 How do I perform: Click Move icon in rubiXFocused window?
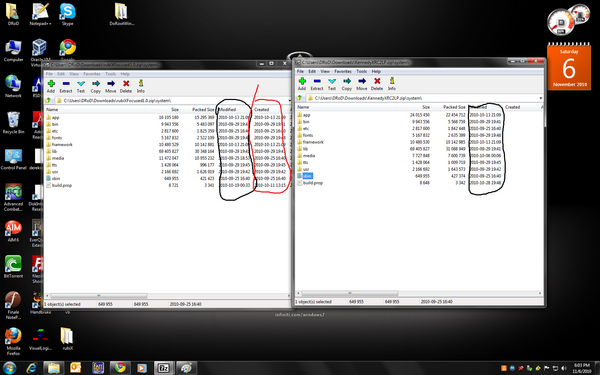pos(111,84)
